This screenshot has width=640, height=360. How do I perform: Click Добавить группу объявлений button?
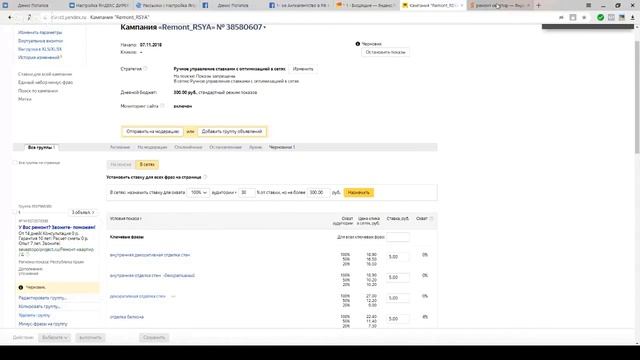point(232,131)
